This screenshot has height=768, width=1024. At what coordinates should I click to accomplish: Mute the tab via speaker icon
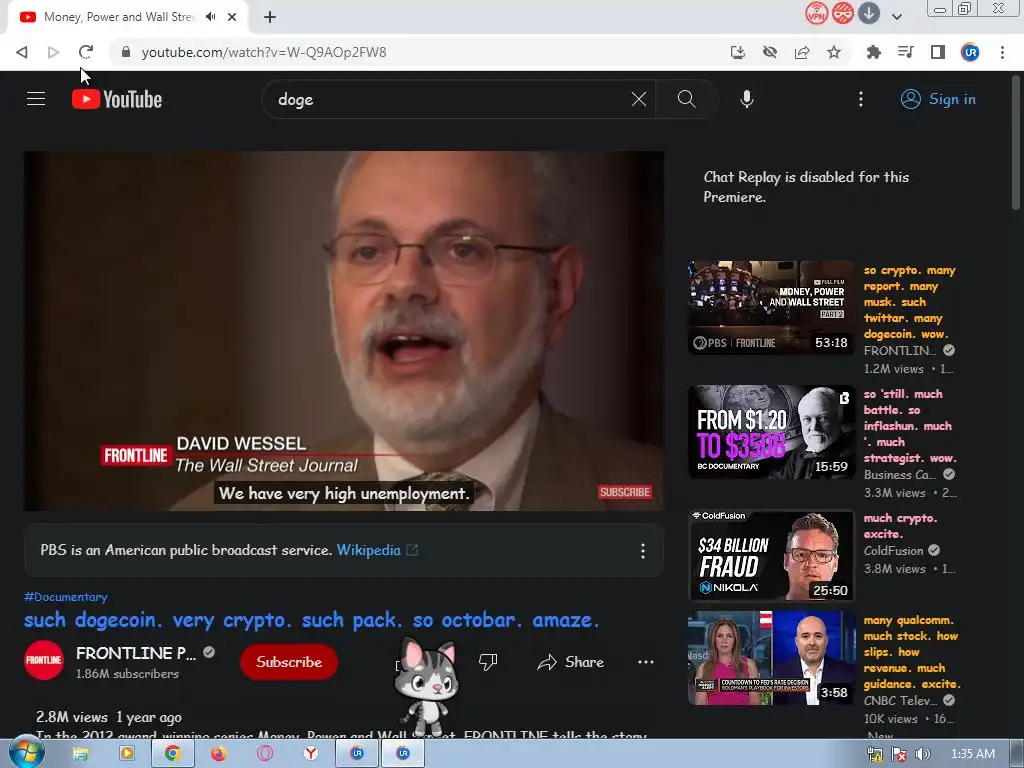(x=210, y=17)
